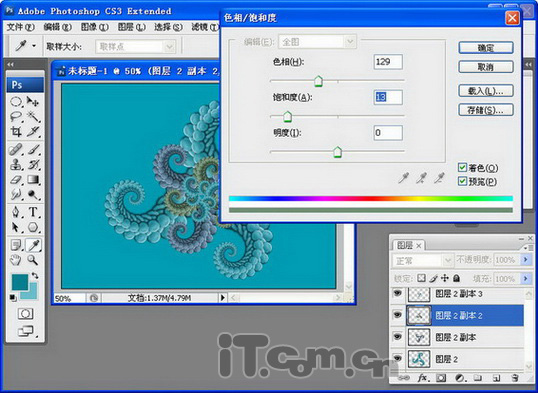Add a layer mask
This screenshot has width=538, height=393.
tap(441, 378)
